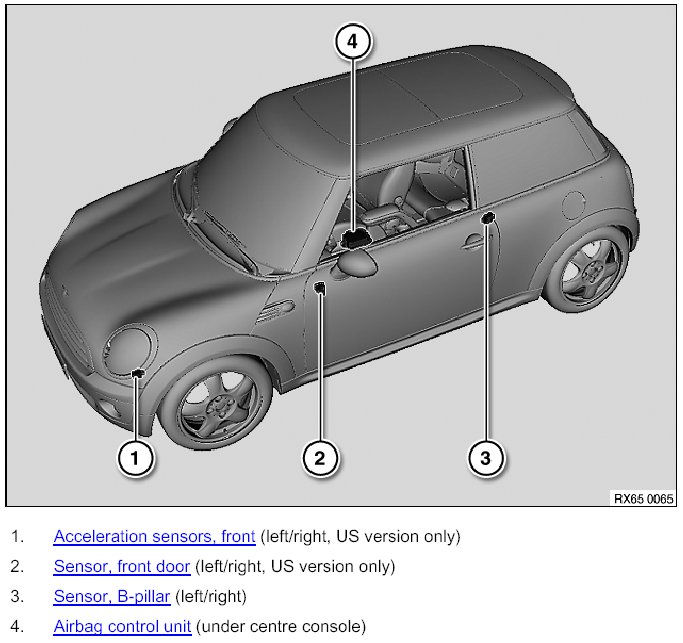Follow the 'Sensor, B-pillar' link
The width and height of the screenshot is (683, 643).
pos(112,596)
